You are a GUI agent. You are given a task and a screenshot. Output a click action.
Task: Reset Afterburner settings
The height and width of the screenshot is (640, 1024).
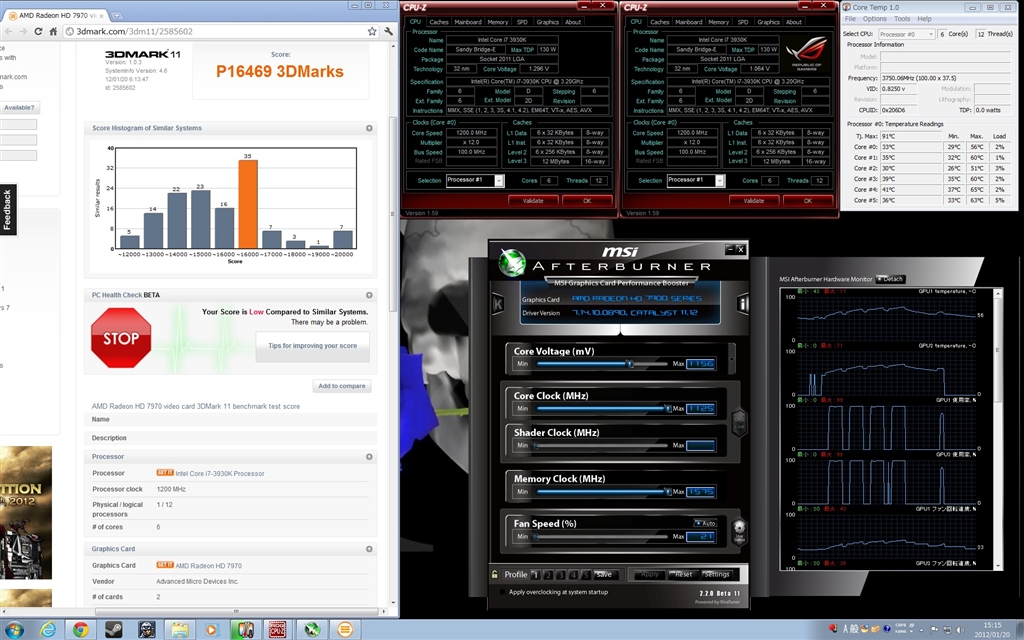click(683, 575)
